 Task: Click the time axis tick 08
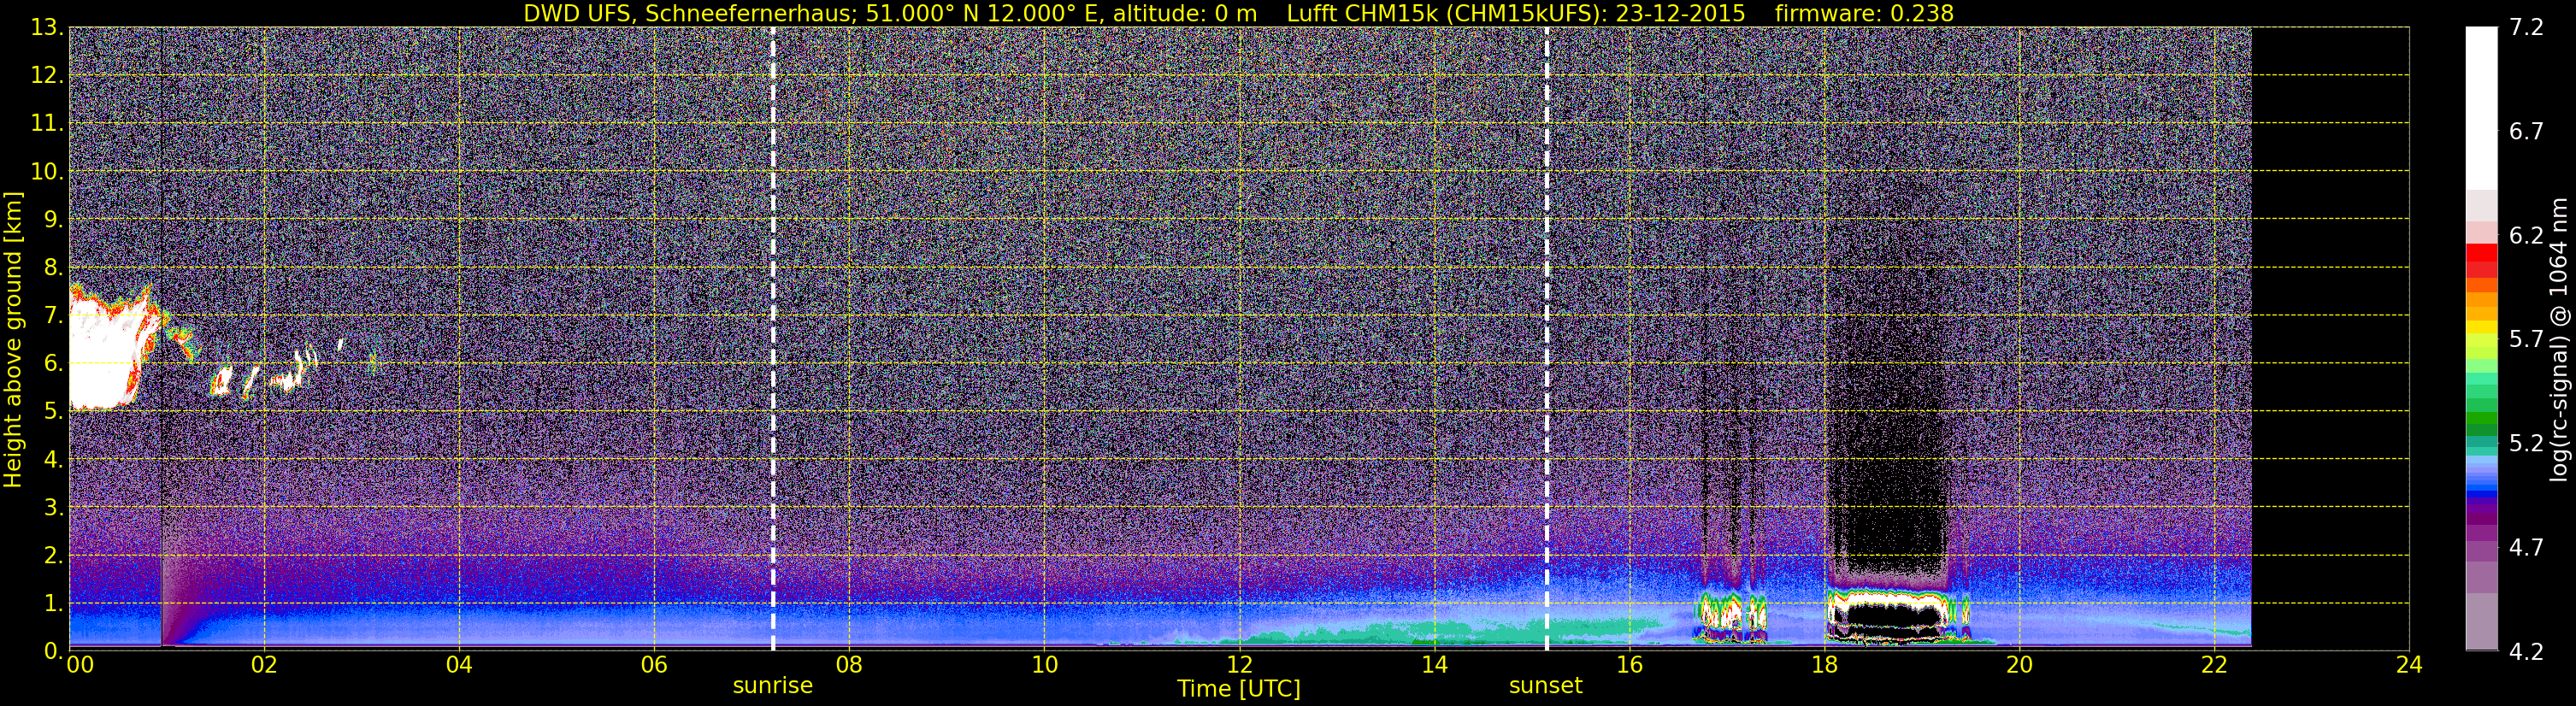tap(849, 666)
